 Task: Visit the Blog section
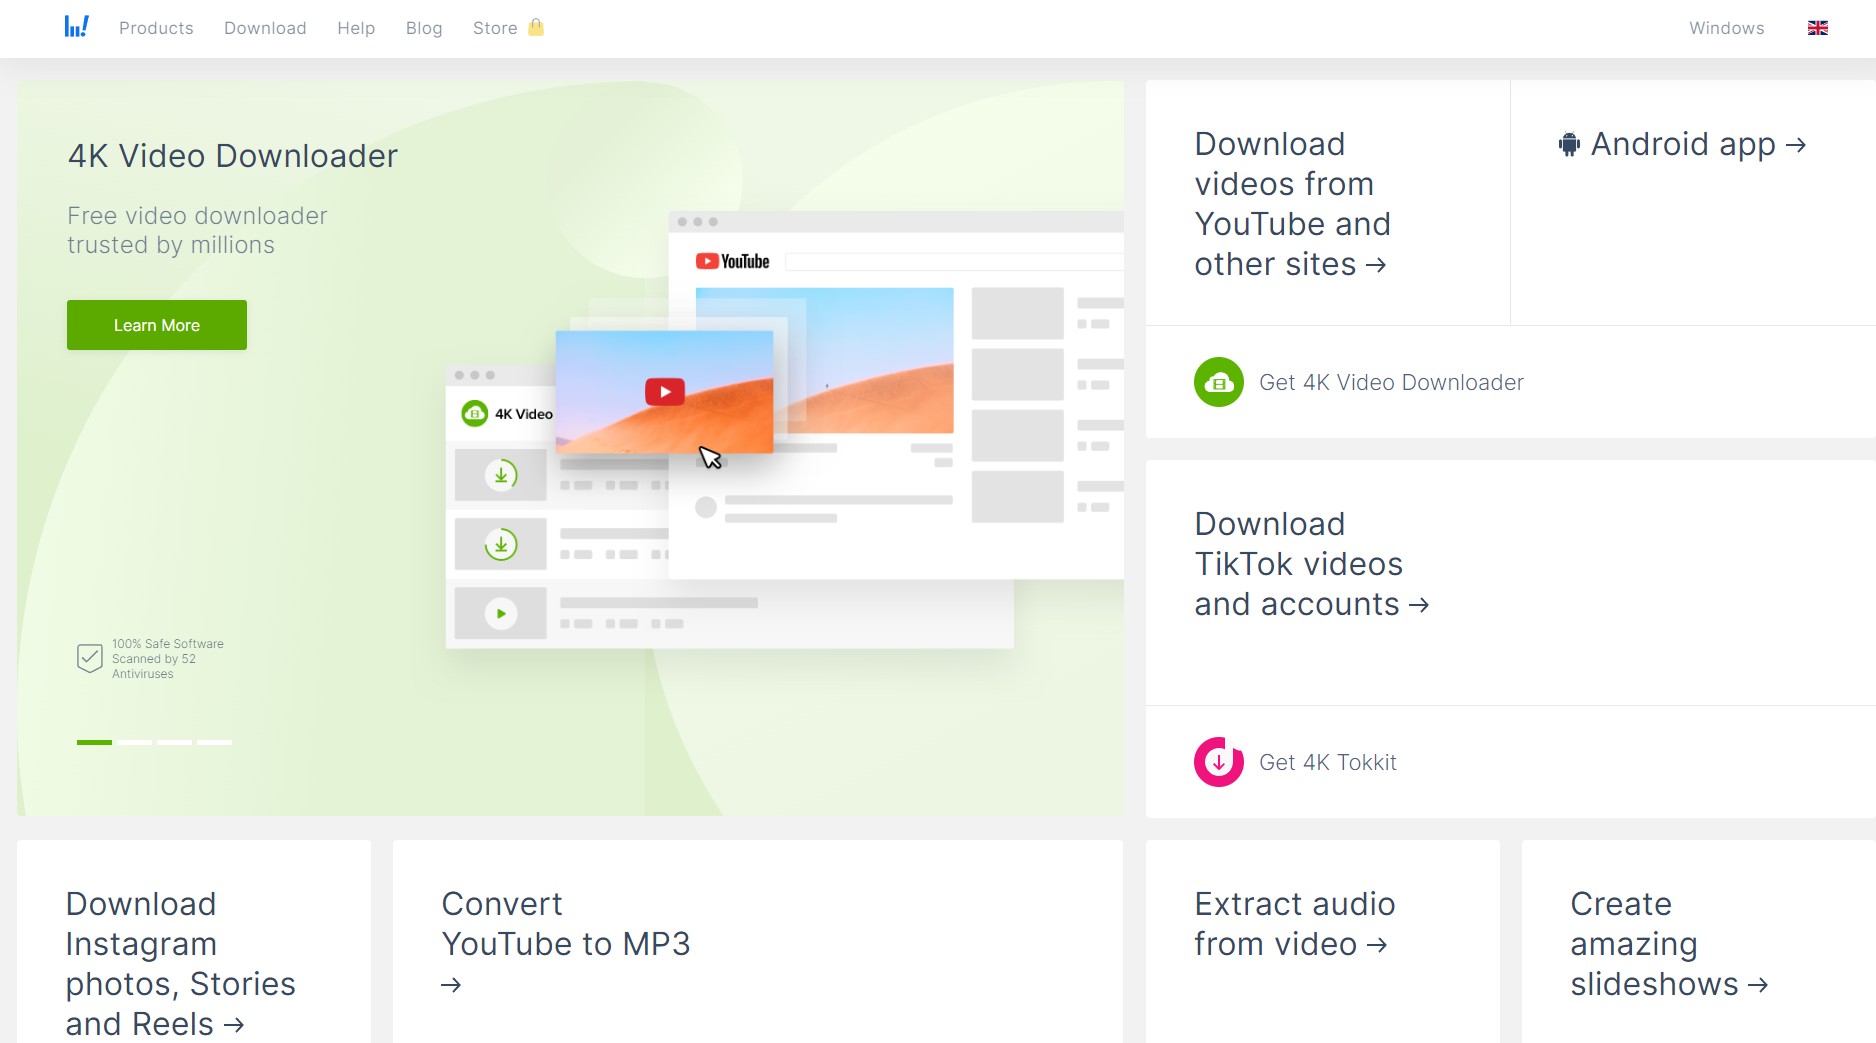pos(424,28)
